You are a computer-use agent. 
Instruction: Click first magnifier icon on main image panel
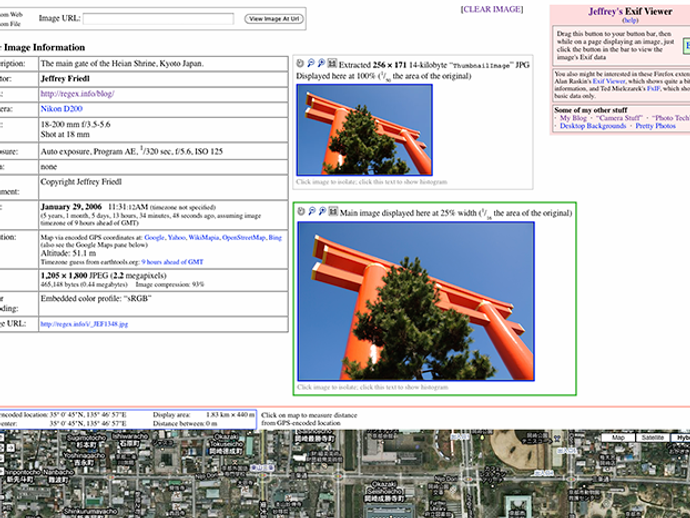point(312,211)
